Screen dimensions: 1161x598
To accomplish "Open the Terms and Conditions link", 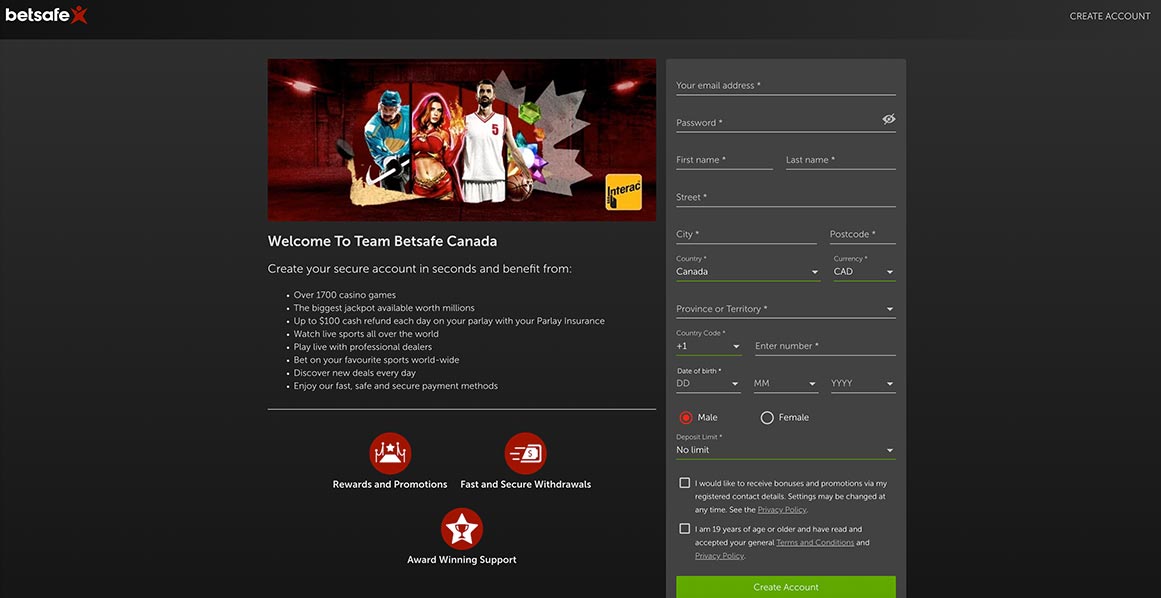I will [815, 542].
